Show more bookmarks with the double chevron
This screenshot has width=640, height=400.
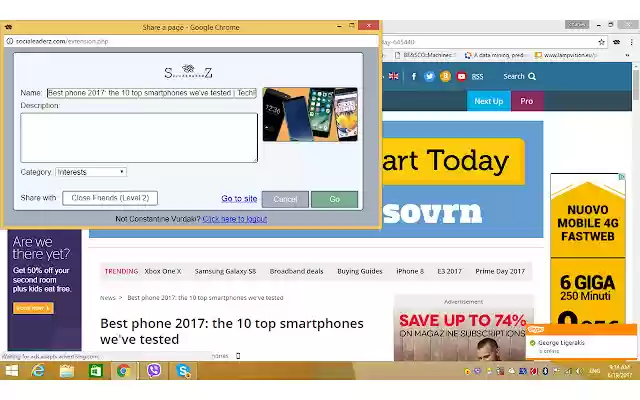[x=627, y=55]
